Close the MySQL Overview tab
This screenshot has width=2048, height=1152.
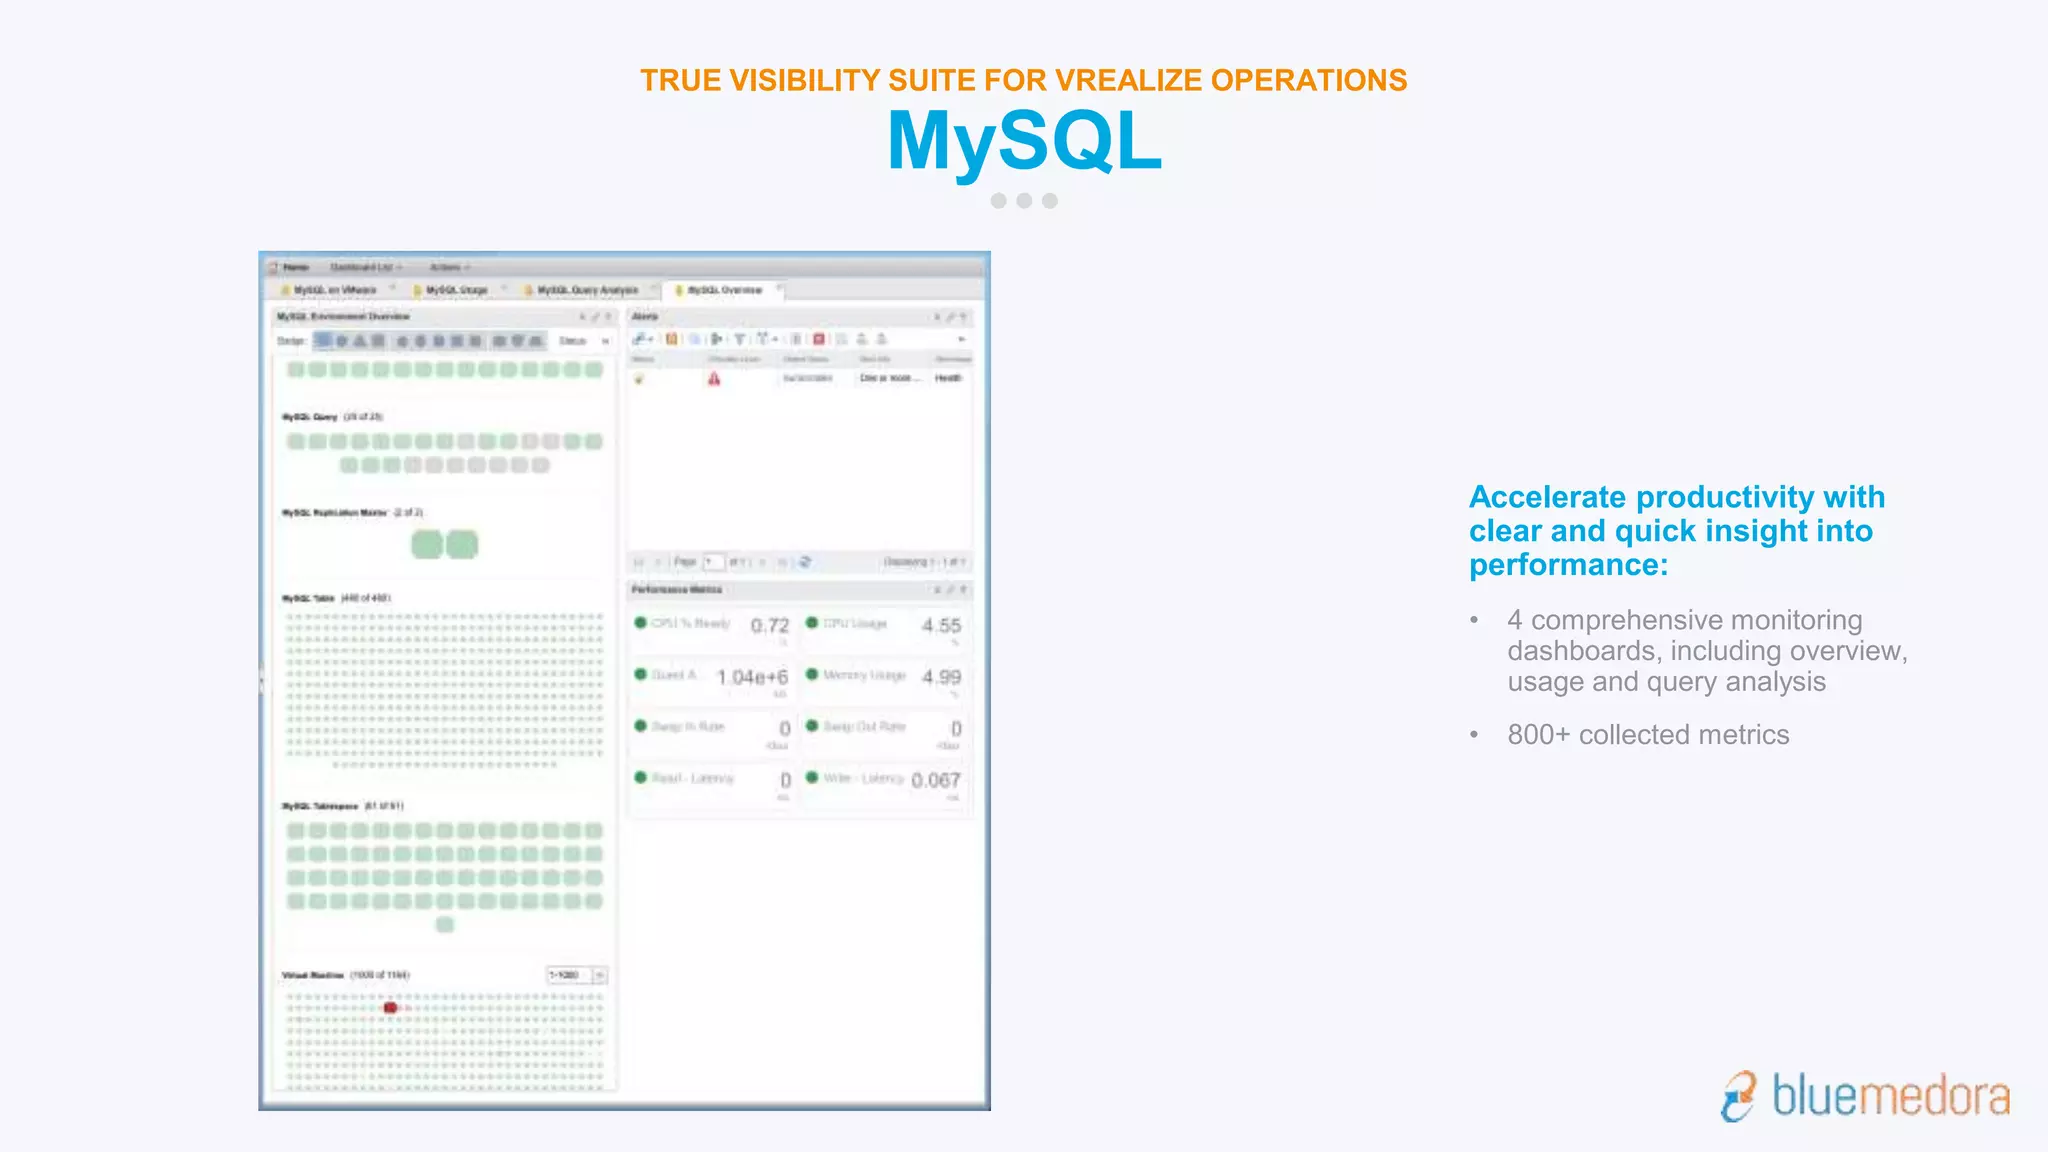779,289
